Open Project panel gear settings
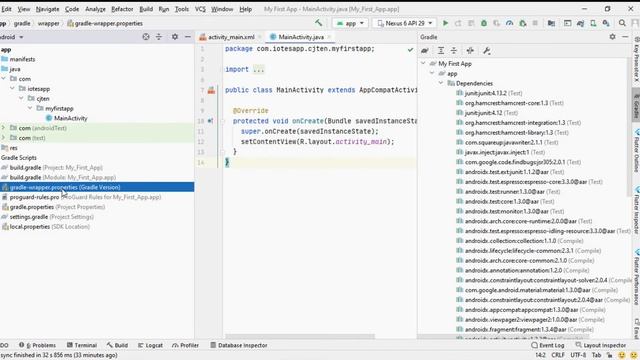Viewport: 640px width, 360px height. point(175,37)
